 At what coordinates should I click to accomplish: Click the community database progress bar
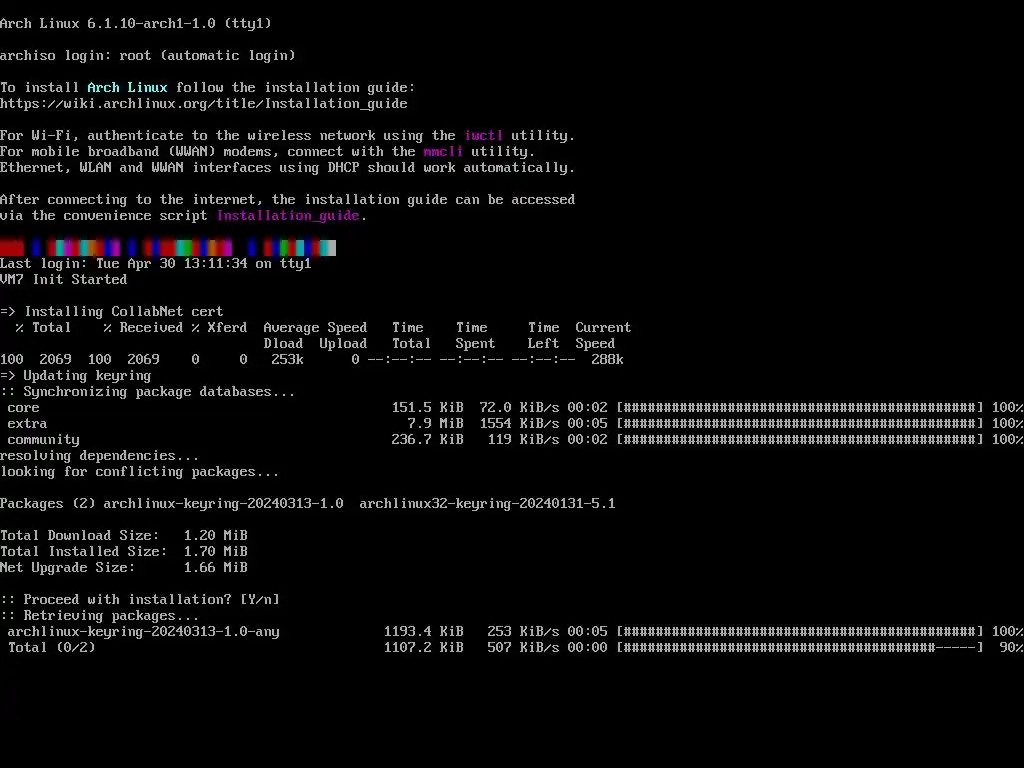[x=800, y=440]
